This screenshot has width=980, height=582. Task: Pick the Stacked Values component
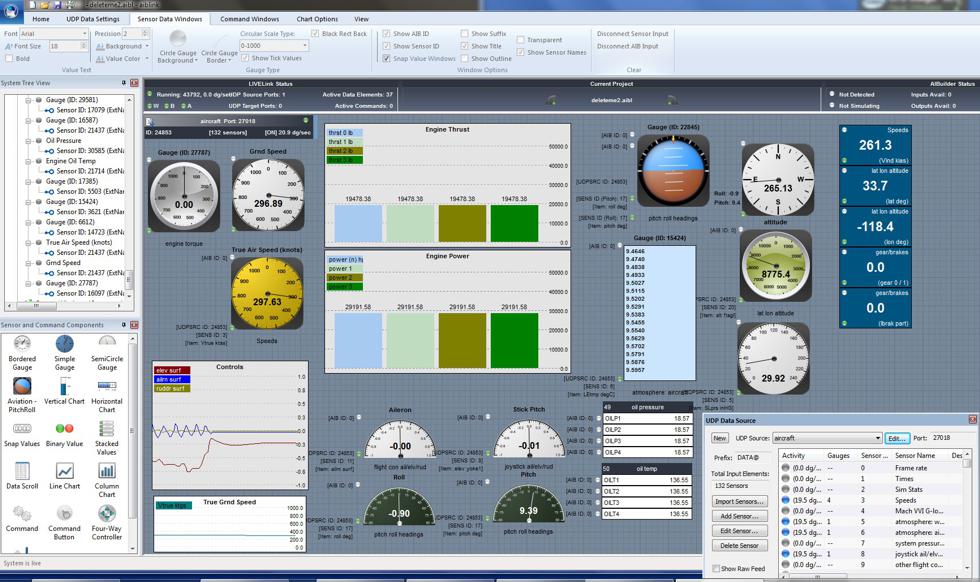[x=107, y=438]
